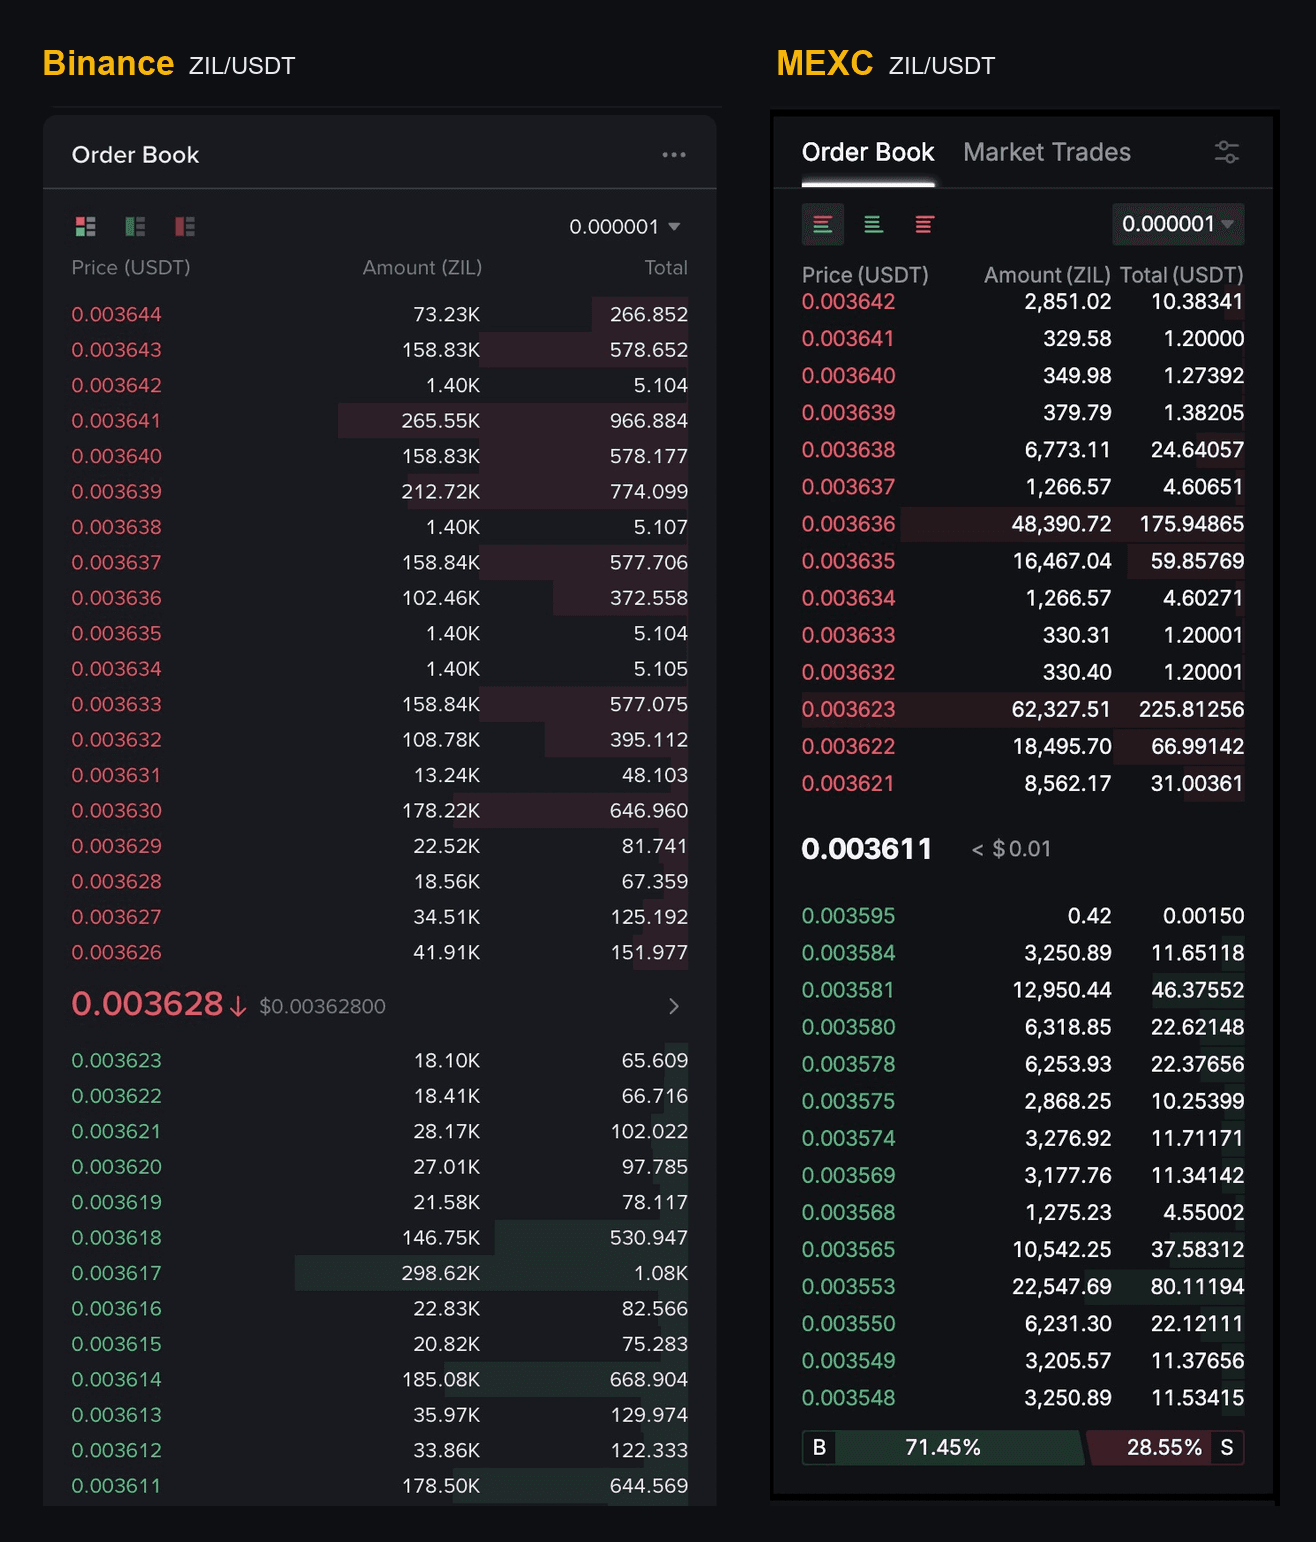The image size is (1316, 1542).
Task: Click Binance bid amount 298.62K
Action: (x=441, y=1273)
